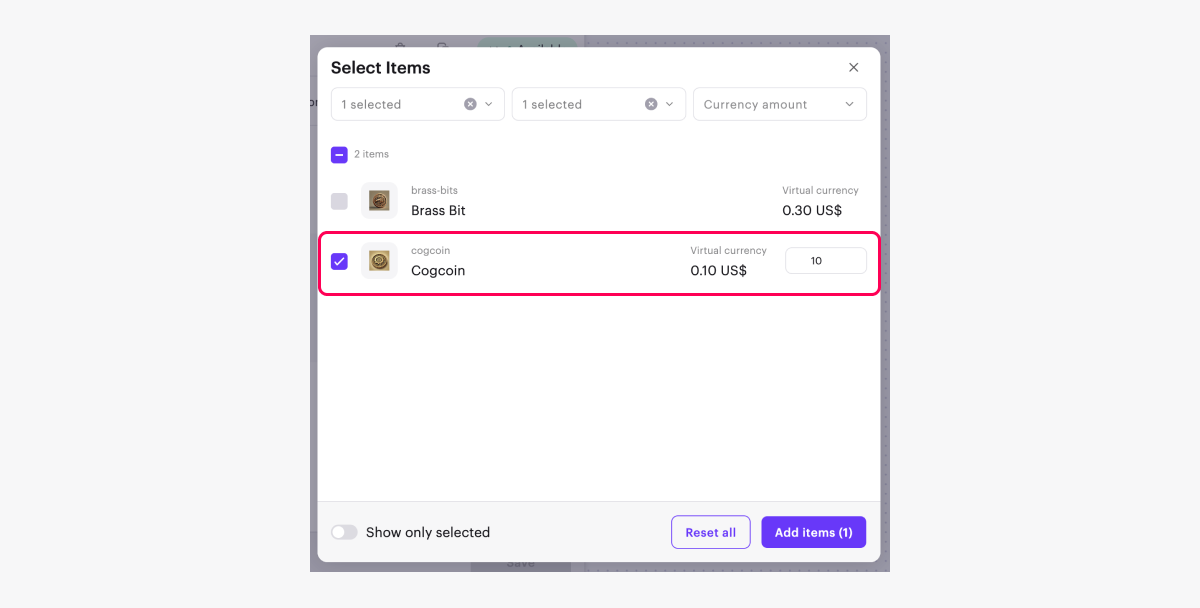
Task: Click the Brass Bit item thumbnail
Action: click(x=379, y=201)
